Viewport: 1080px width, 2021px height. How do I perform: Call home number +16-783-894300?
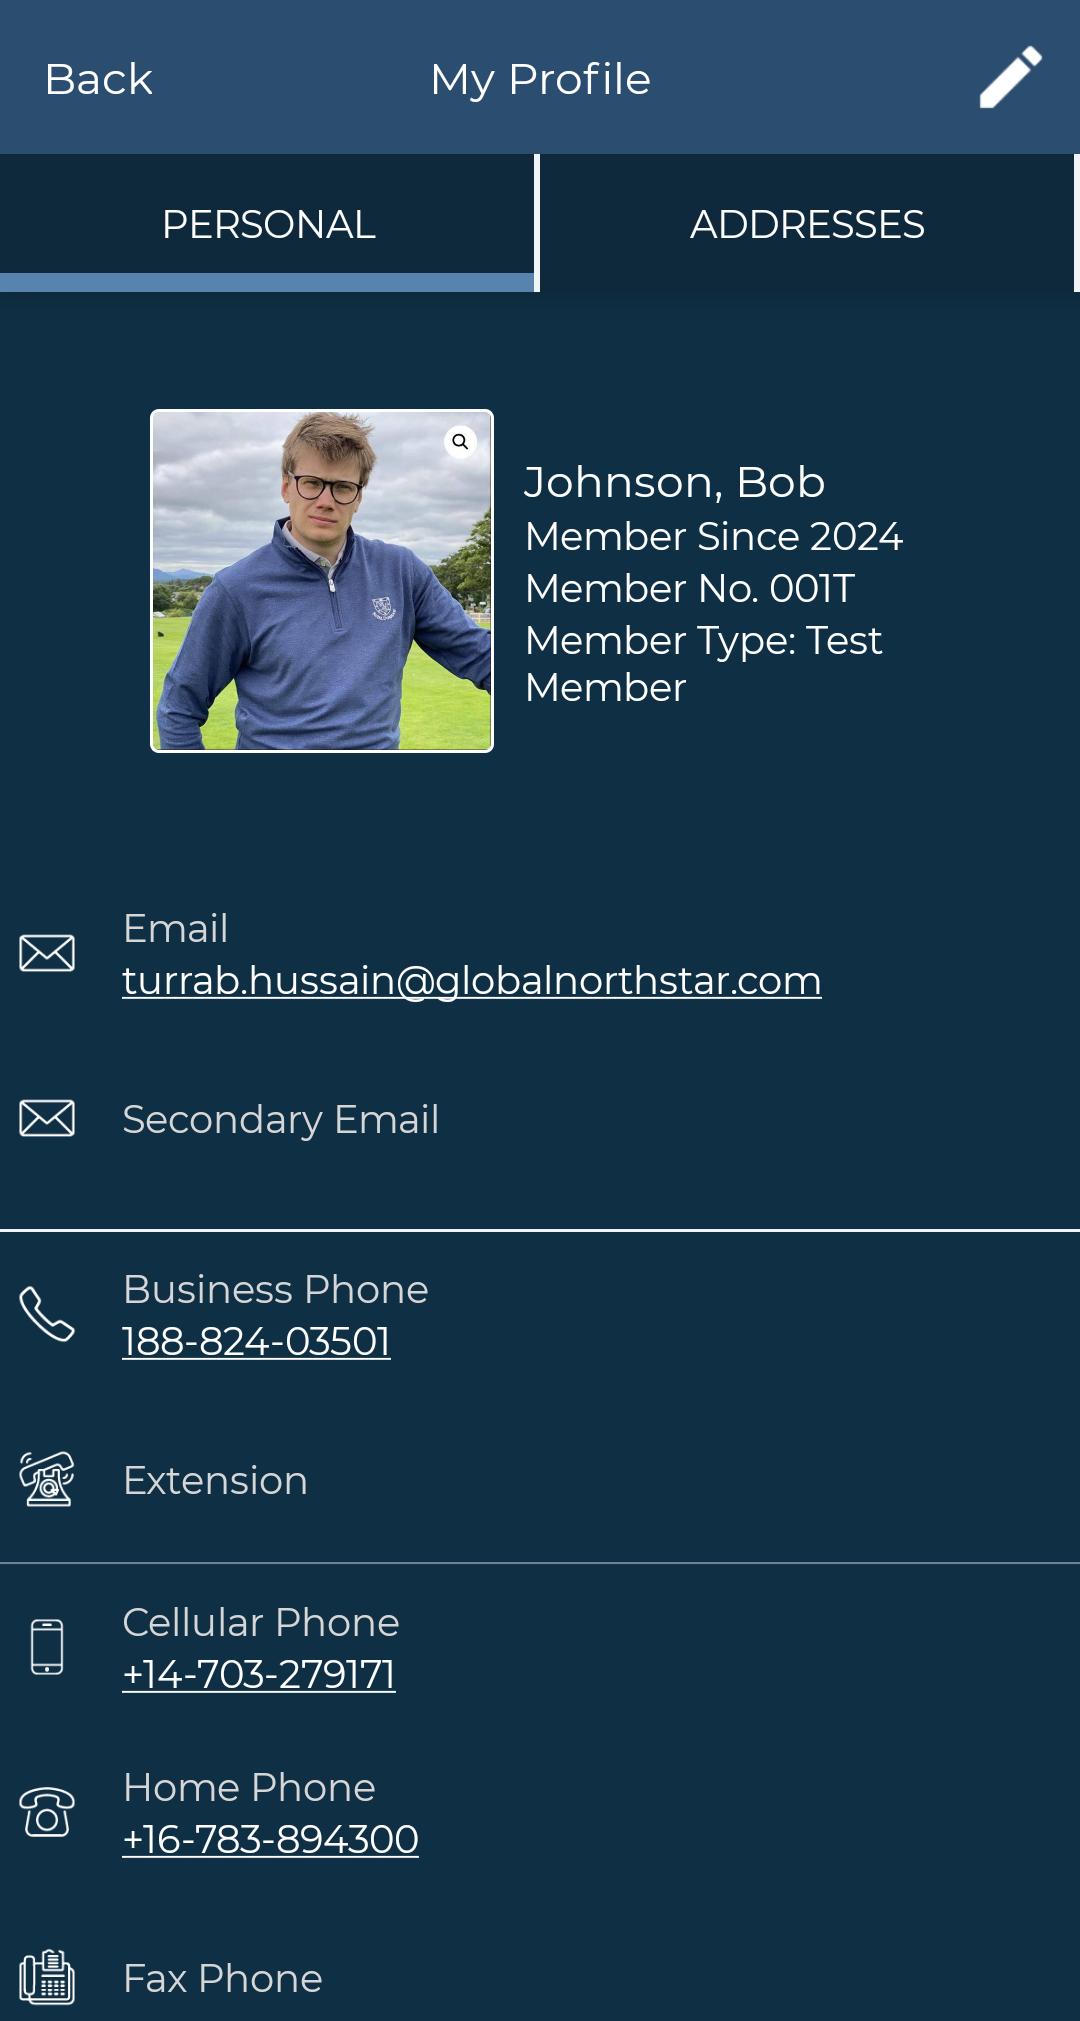(x=270, y=1839)
